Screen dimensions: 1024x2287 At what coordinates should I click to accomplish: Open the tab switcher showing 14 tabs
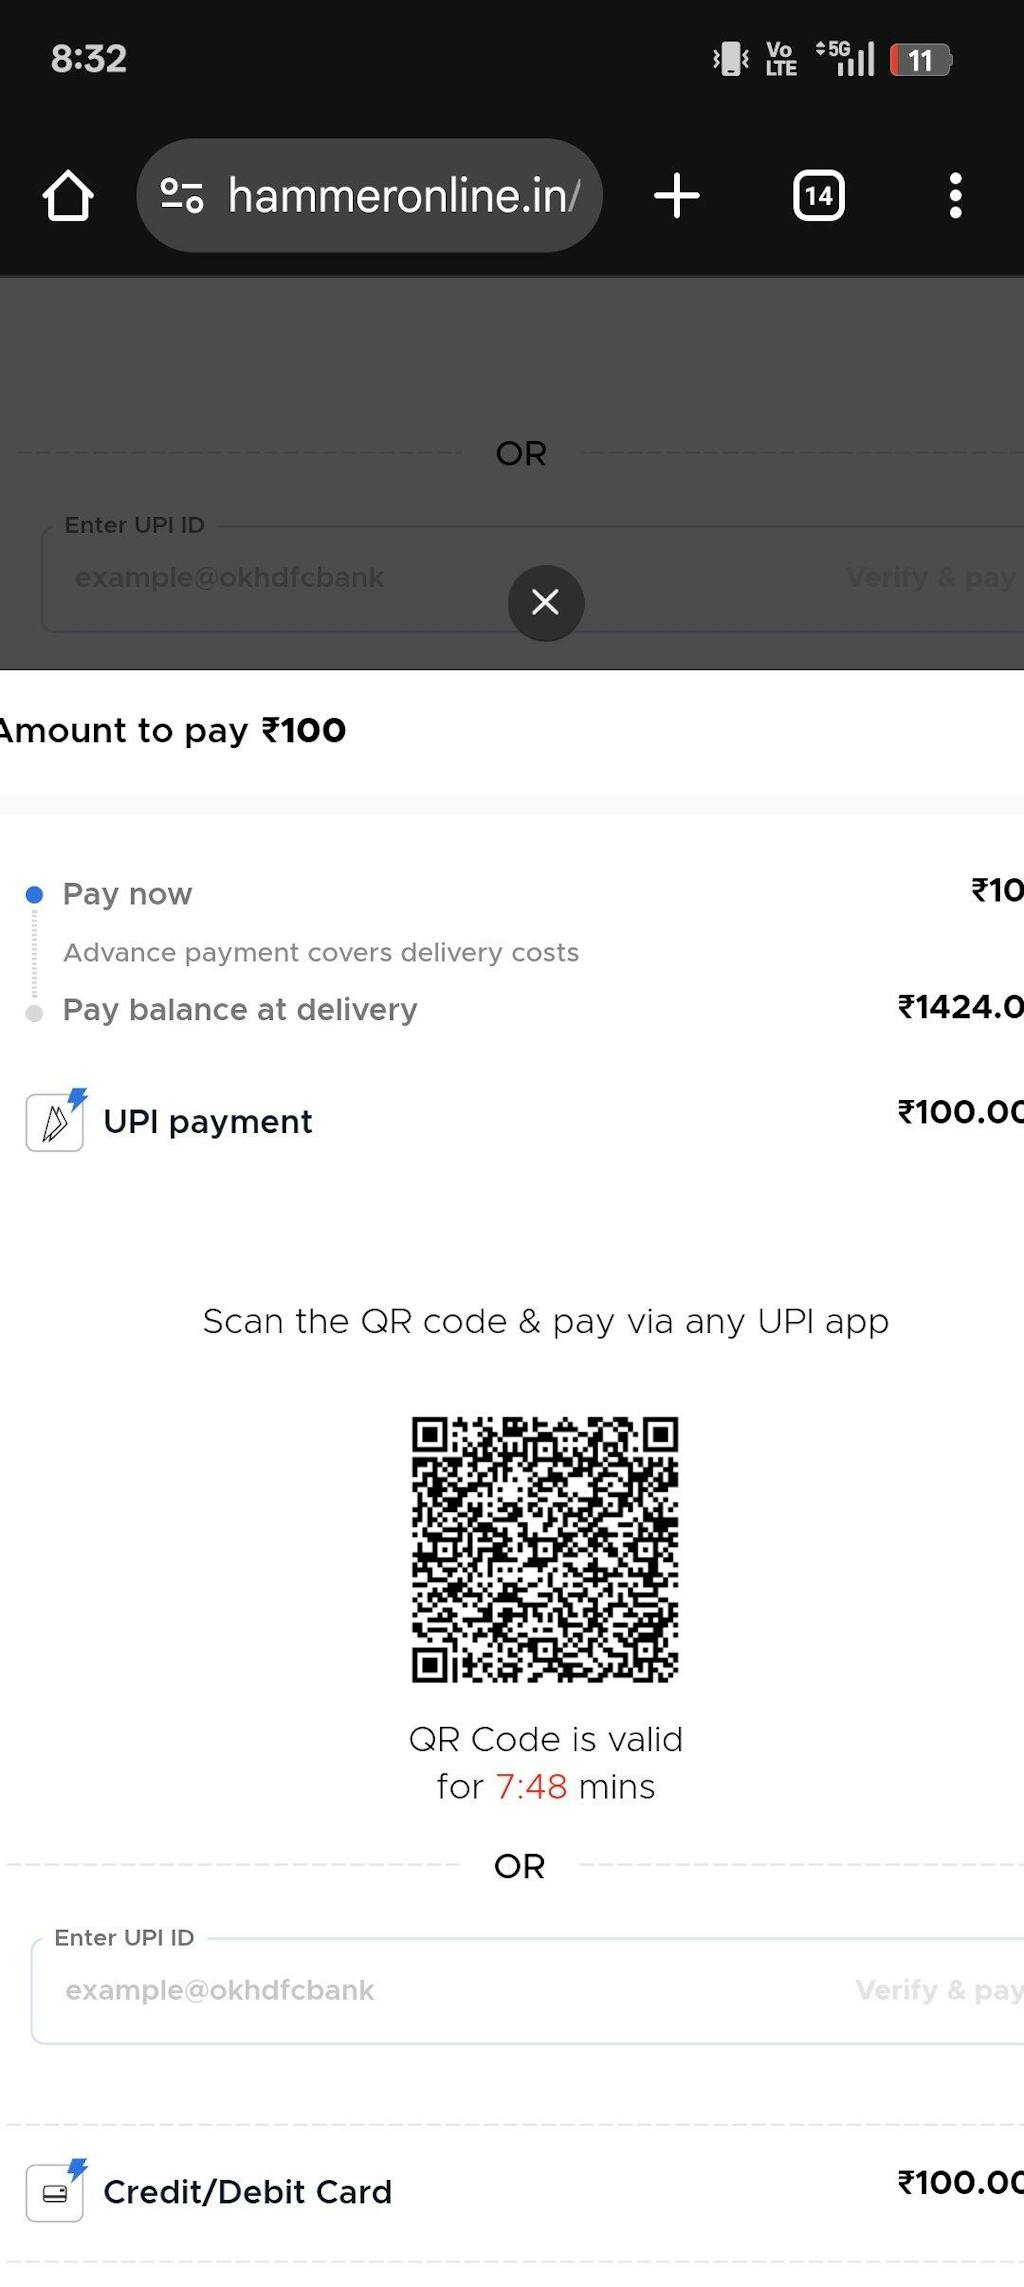tap(818, 195)
